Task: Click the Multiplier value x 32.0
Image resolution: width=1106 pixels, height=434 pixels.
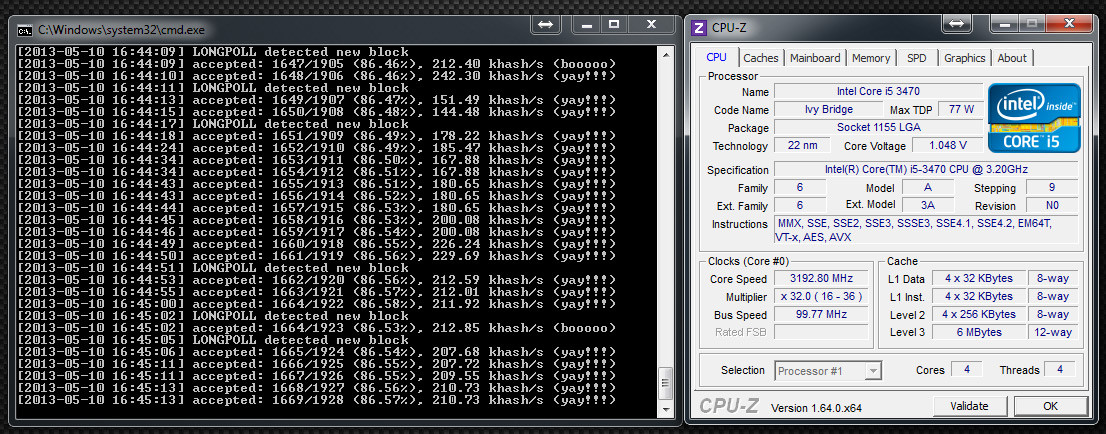Action: pos(822,296)
